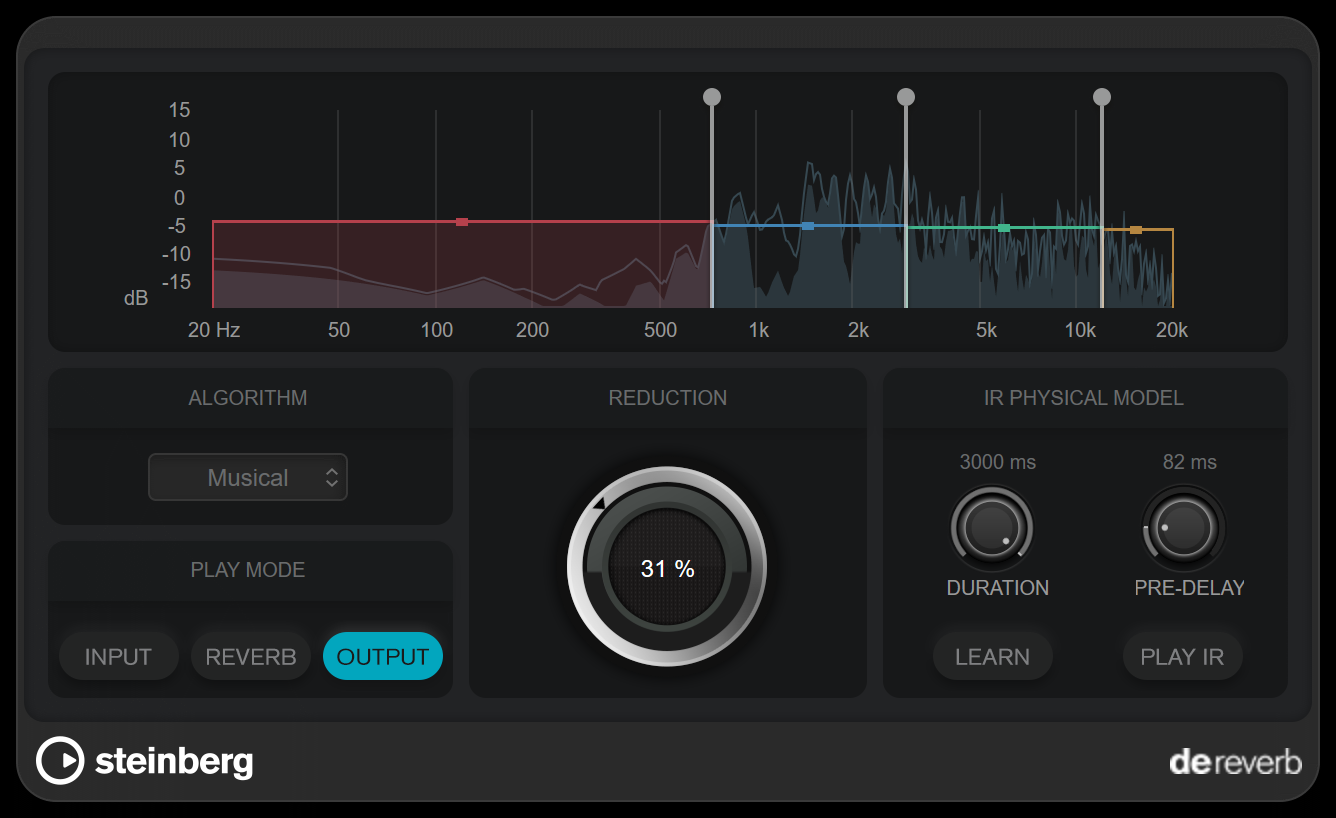
Task: Select REVERB play mode
Action: (x=251, y=657)
